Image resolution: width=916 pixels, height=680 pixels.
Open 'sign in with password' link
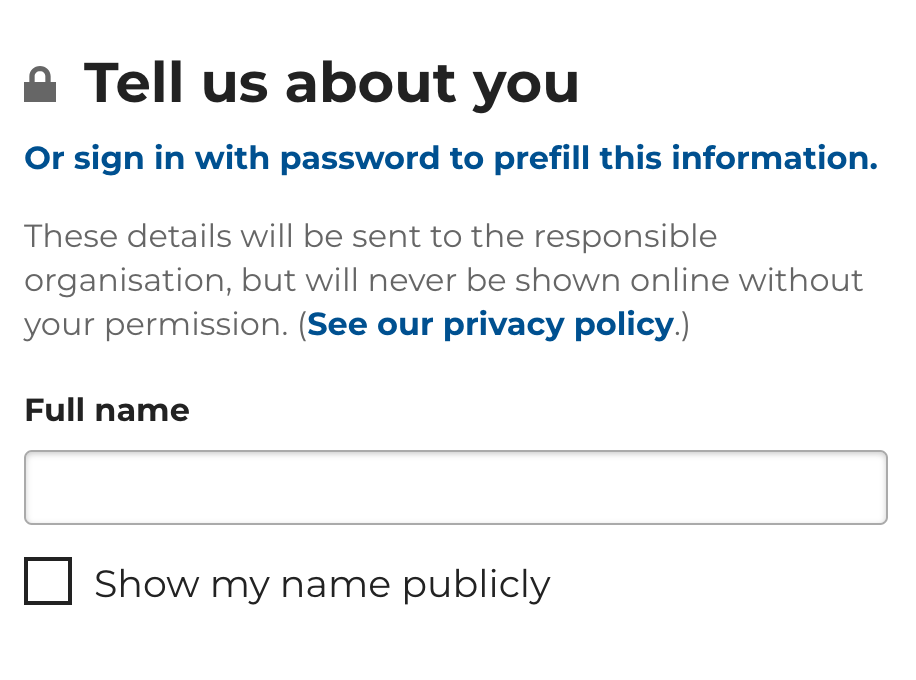(x=450, y=158)
